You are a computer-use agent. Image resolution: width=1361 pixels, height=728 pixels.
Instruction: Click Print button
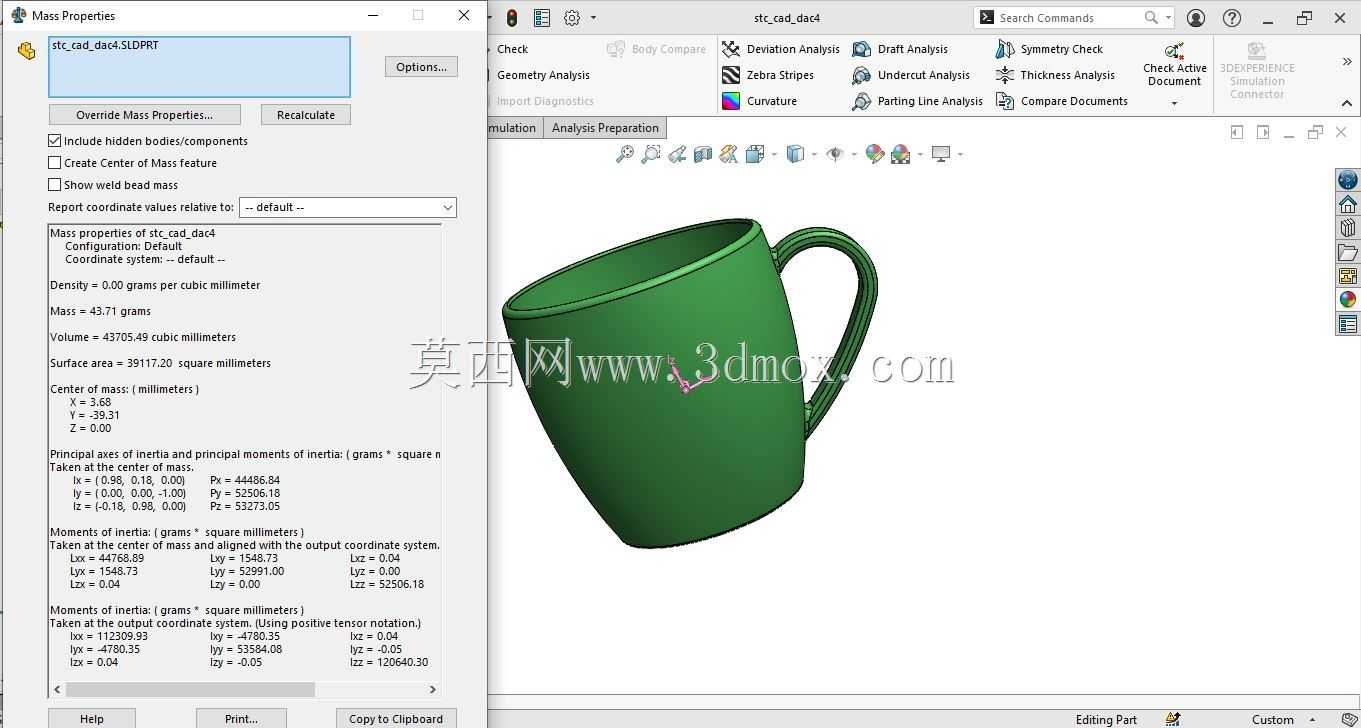coord(241,719)
